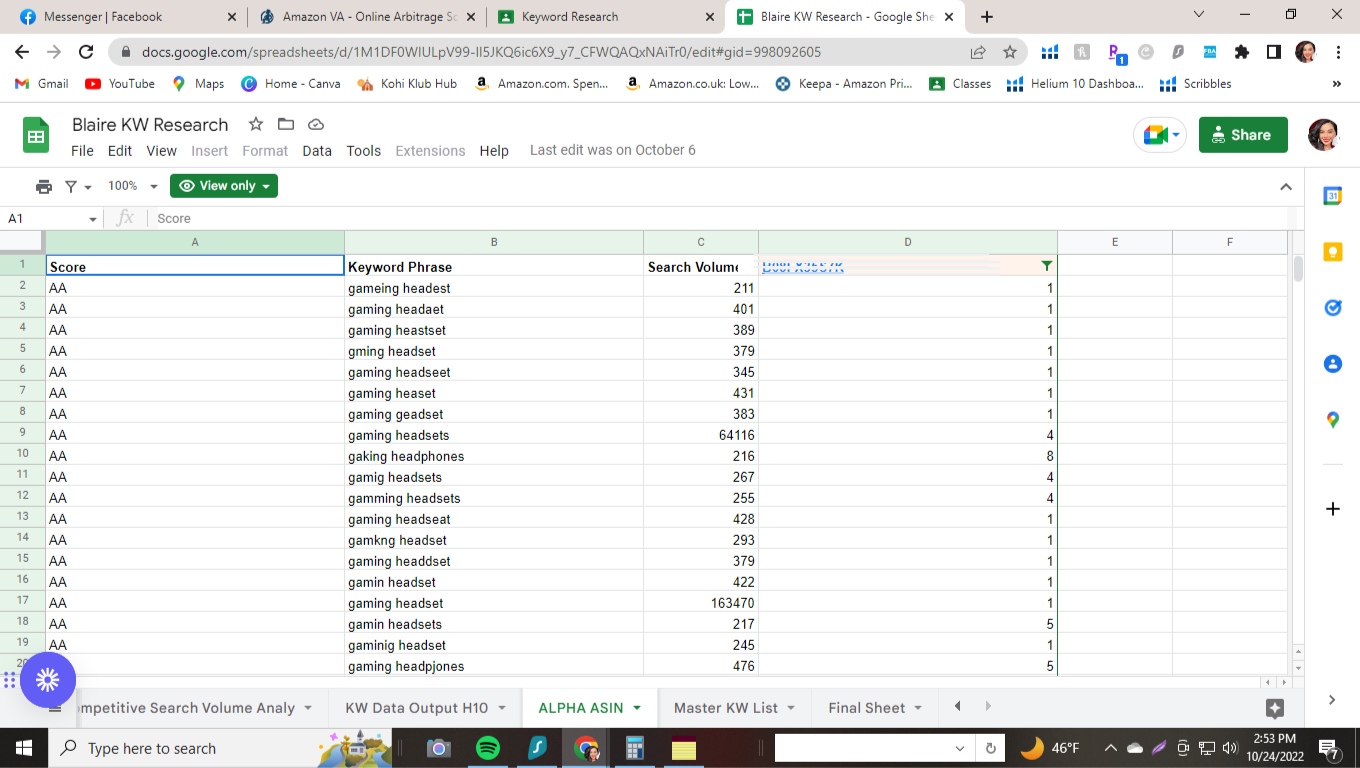Click the FBA calculator extension icon

click(x=1210, y=52)
